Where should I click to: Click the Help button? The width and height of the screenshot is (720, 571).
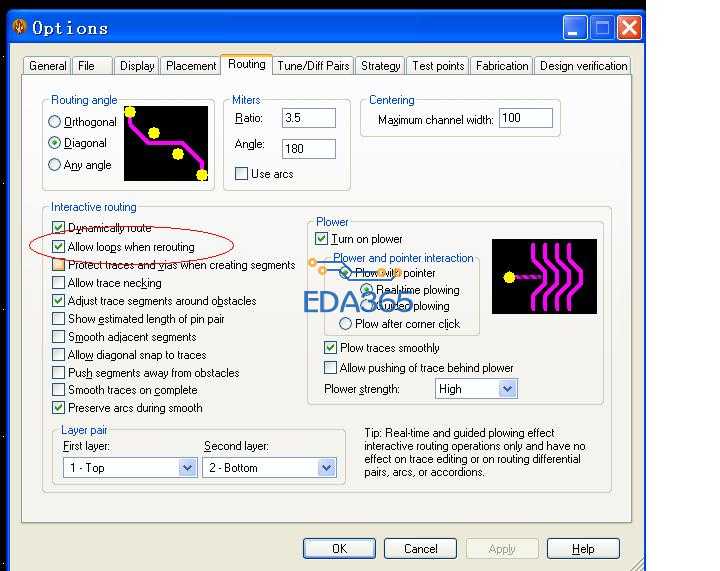click(583, 549)
